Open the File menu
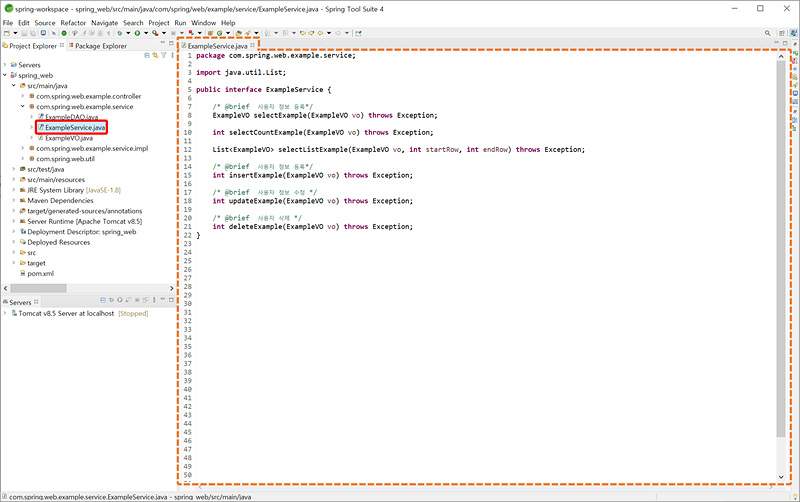Screen dimensions: 800x502 8,23
